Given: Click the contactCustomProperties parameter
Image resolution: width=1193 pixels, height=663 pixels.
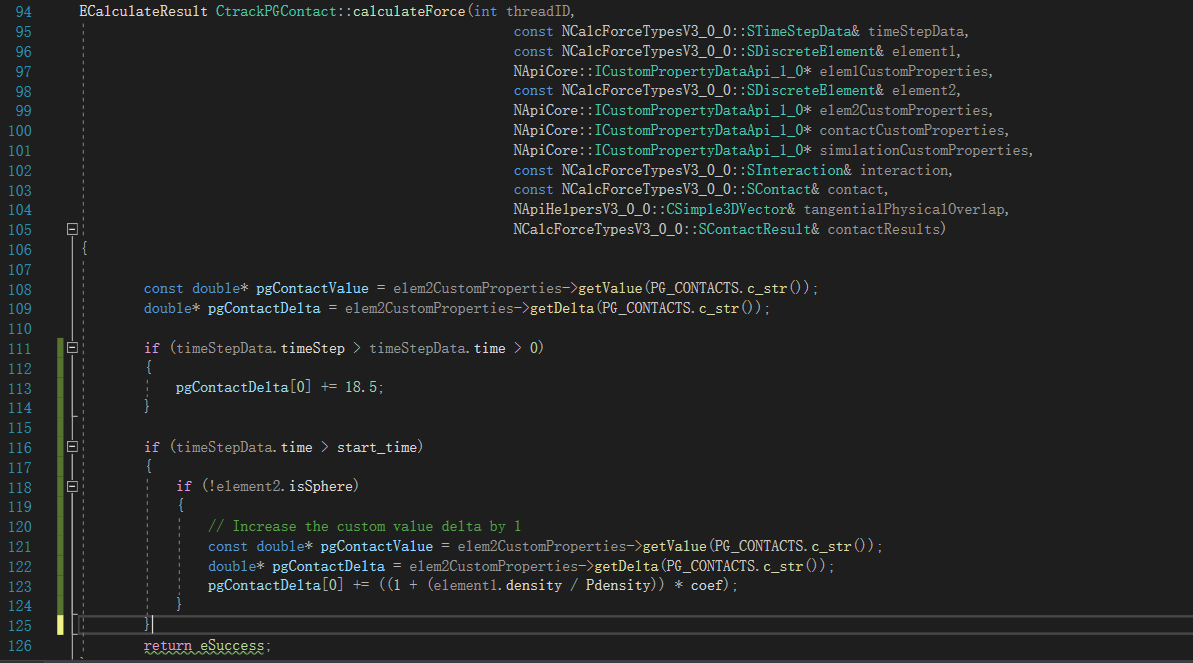Looking at the screenshot, I should coord(913,130).
